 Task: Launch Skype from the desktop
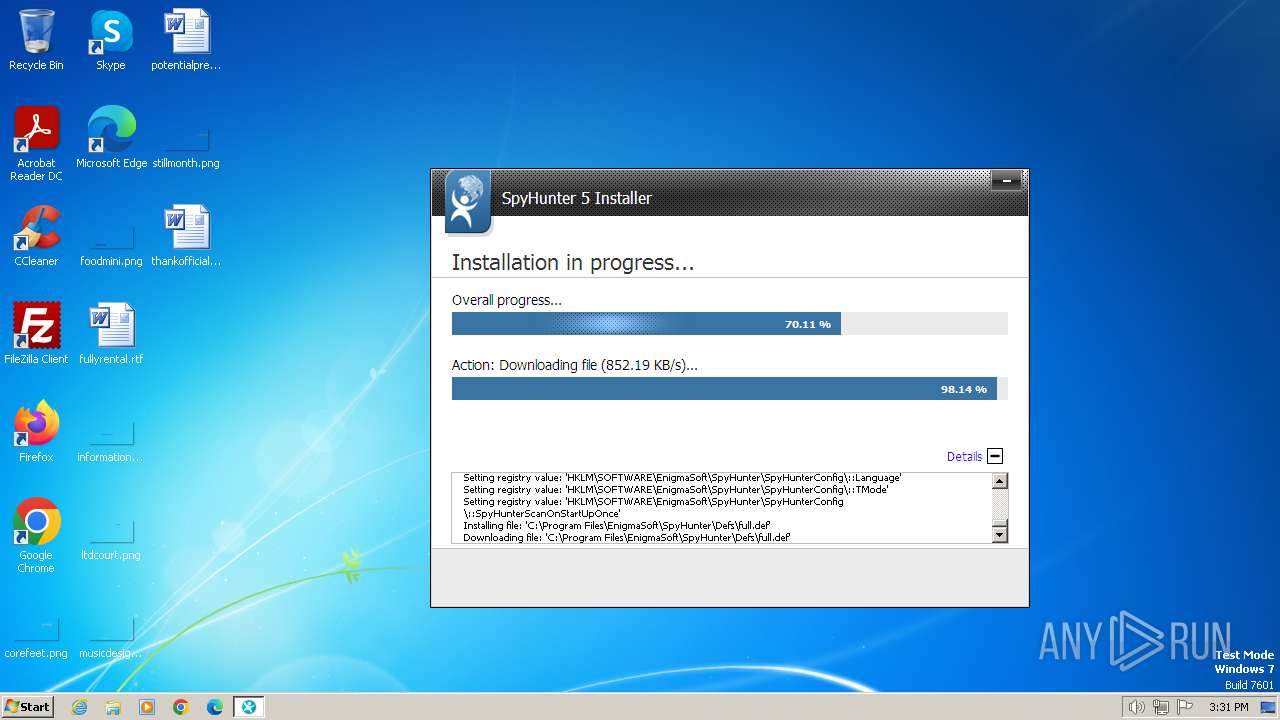click(110, 40)
